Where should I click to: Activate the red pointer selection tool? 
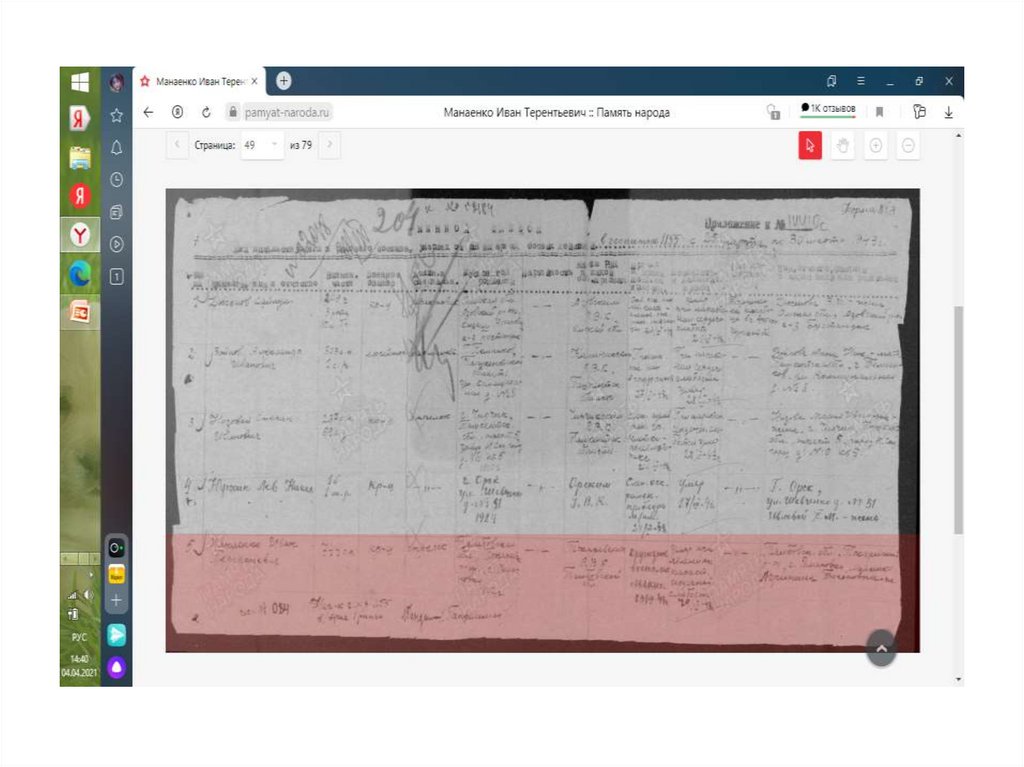click(810, 145)
